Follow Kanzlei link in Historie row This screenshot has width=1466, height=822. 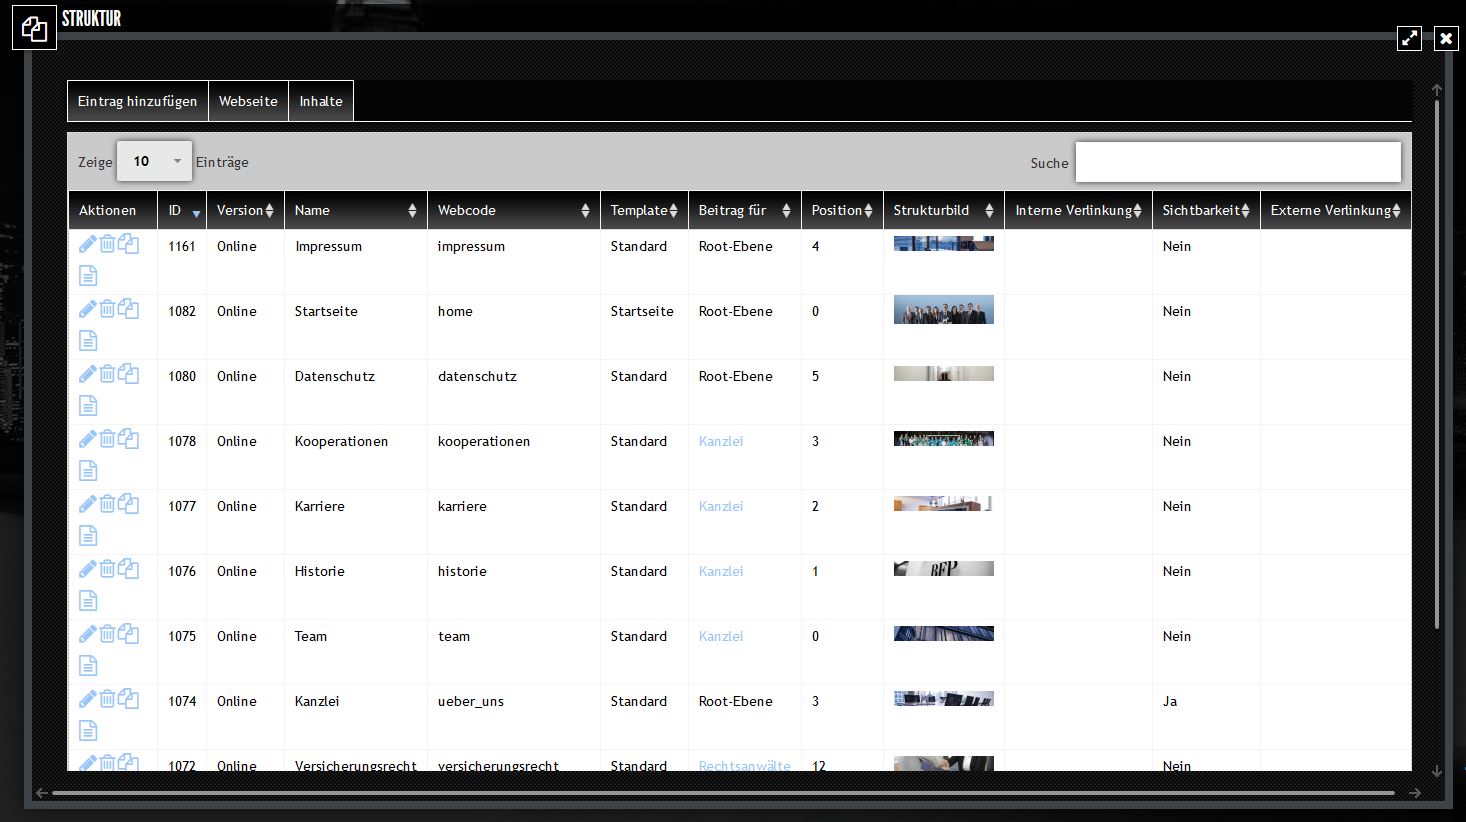click(721, 571)
